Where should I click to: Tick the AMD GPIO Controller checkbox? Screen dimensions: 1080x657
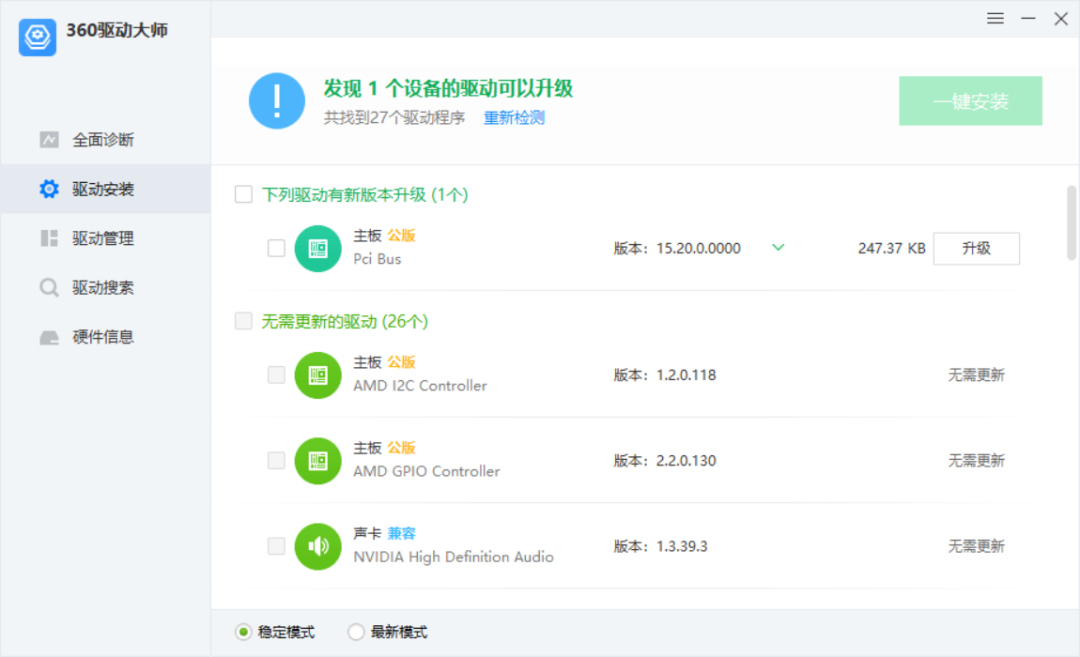[276, 460]
